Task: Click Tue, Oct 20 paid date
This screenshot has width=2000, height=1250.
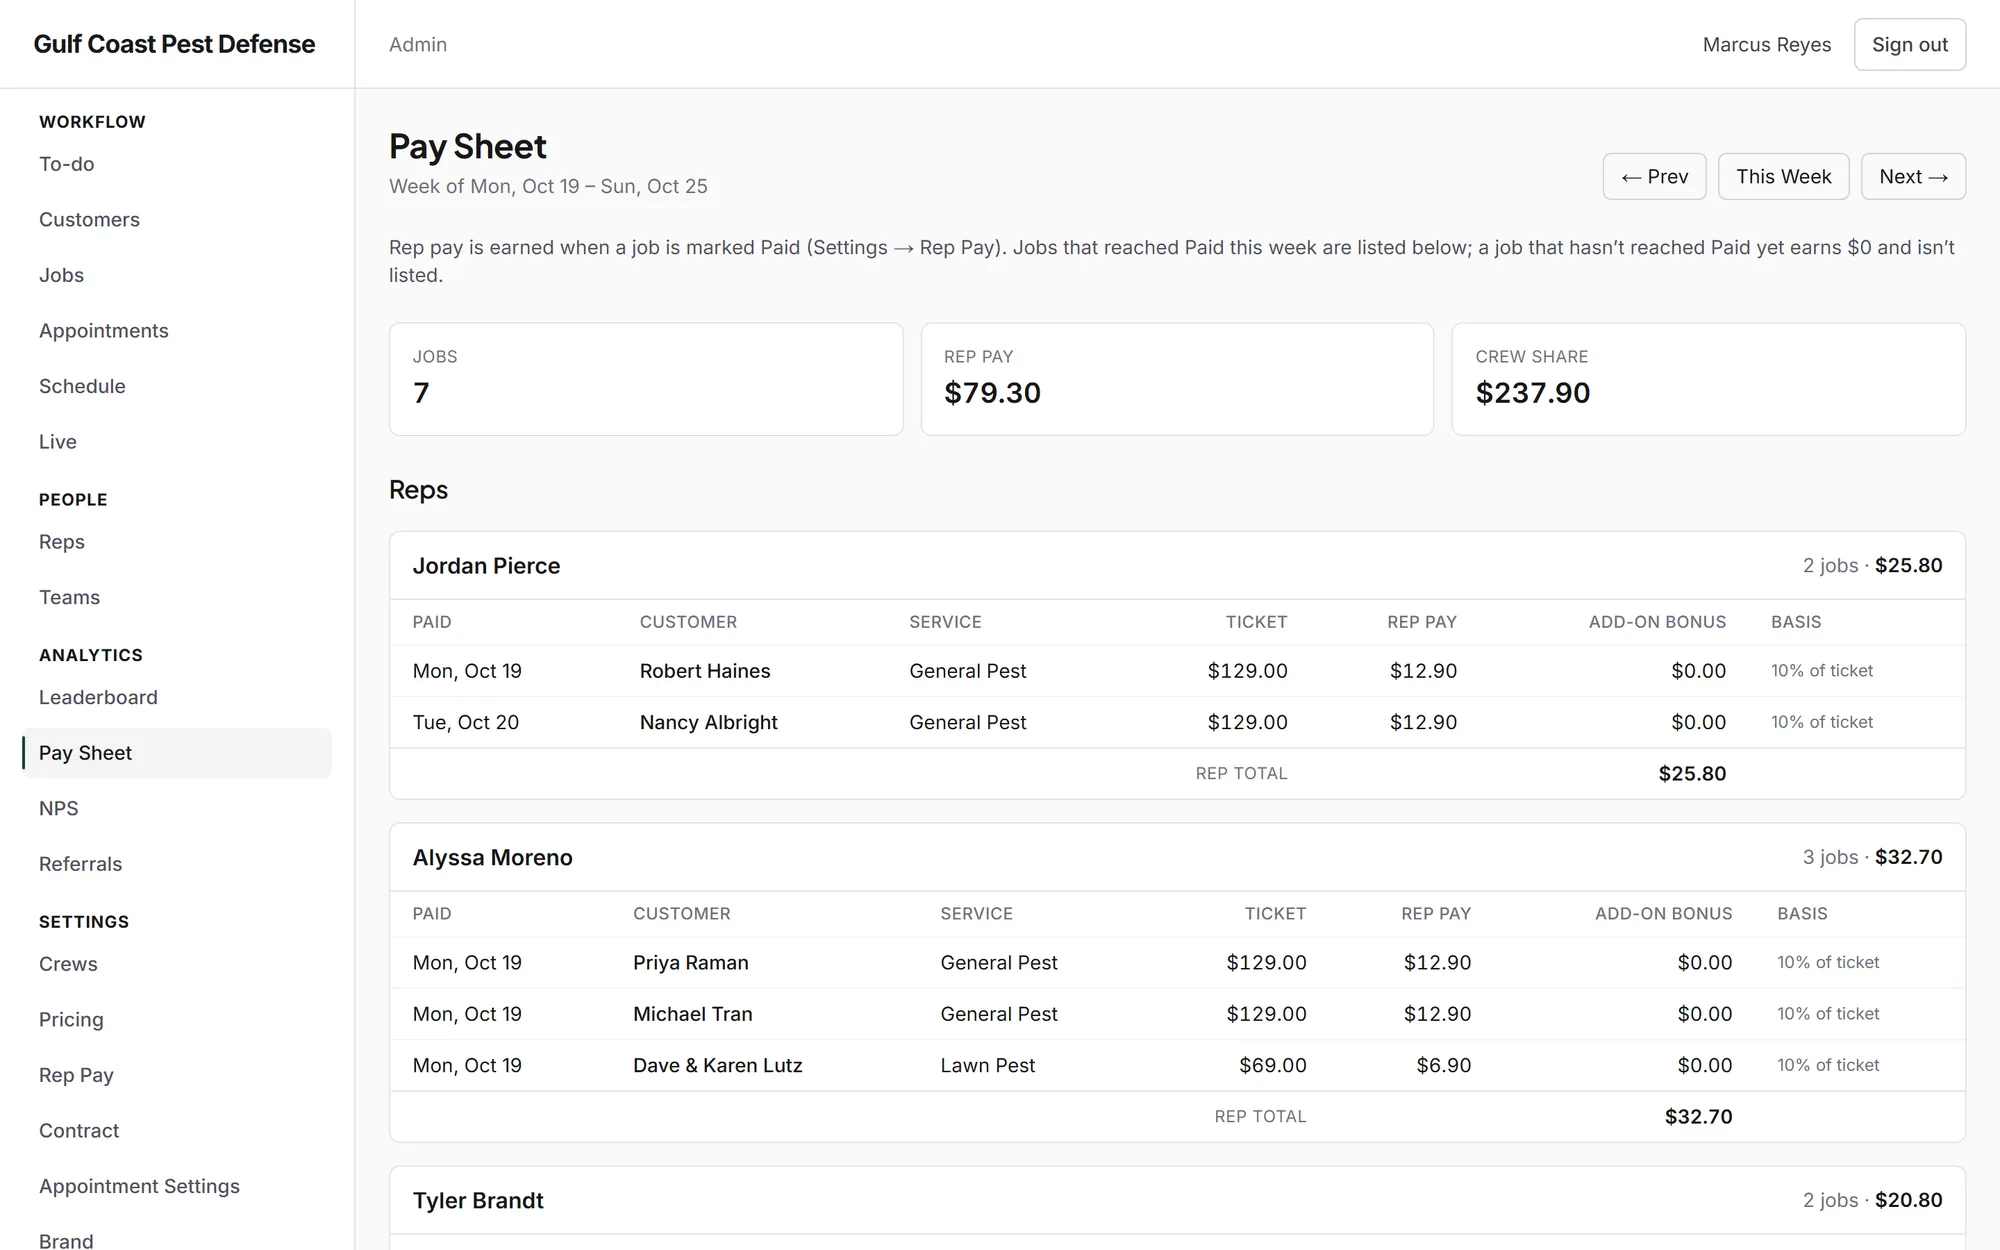Action: 465,722
